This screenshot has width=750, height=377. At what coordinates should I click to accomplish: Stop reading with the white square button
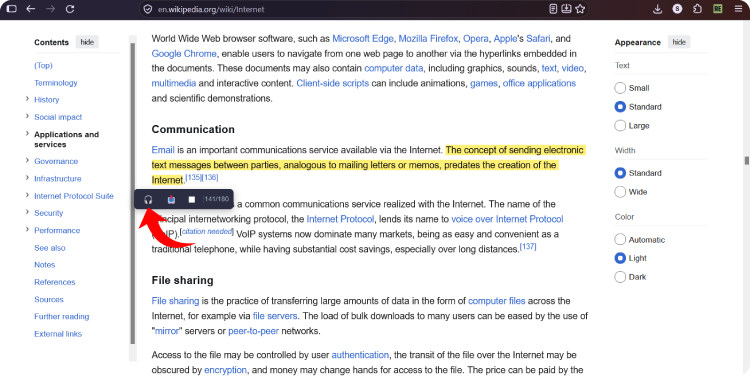(192, 200)
